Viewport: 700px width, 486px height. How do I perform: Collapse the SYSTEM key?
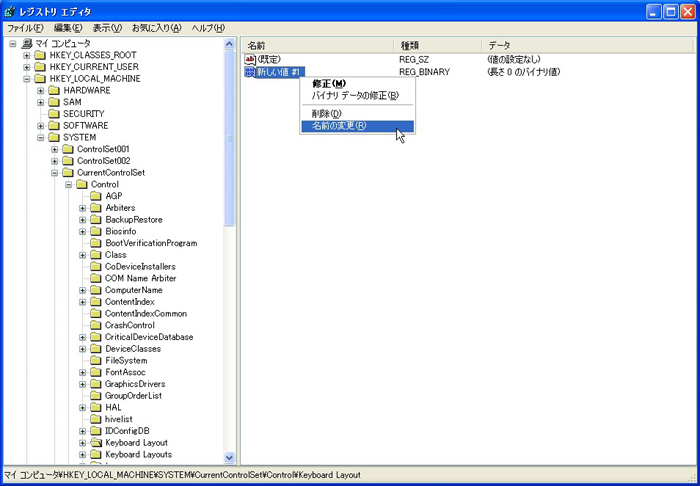click(x=41, y=137)
